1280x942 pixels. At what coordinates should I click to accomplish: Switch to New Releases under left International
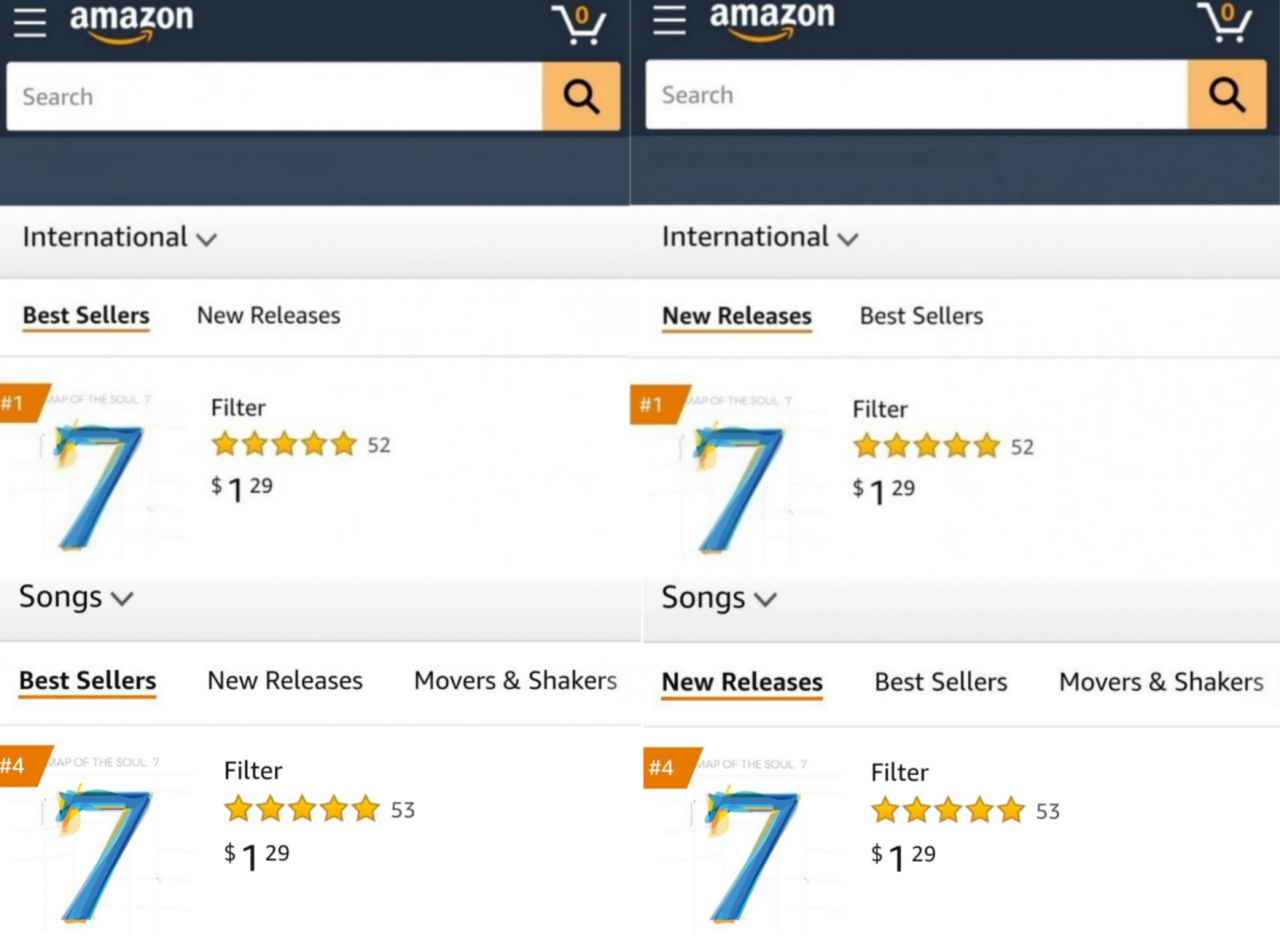268,315
